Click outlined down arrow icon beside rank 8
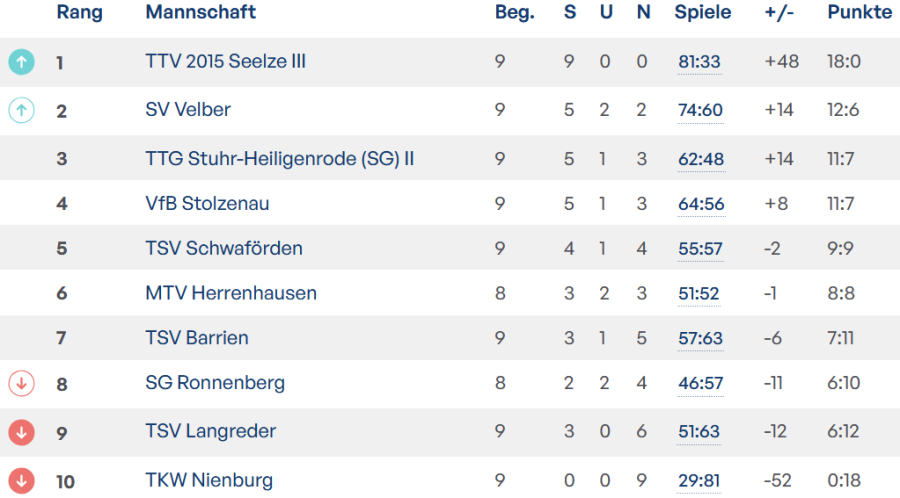 (21, 383)
